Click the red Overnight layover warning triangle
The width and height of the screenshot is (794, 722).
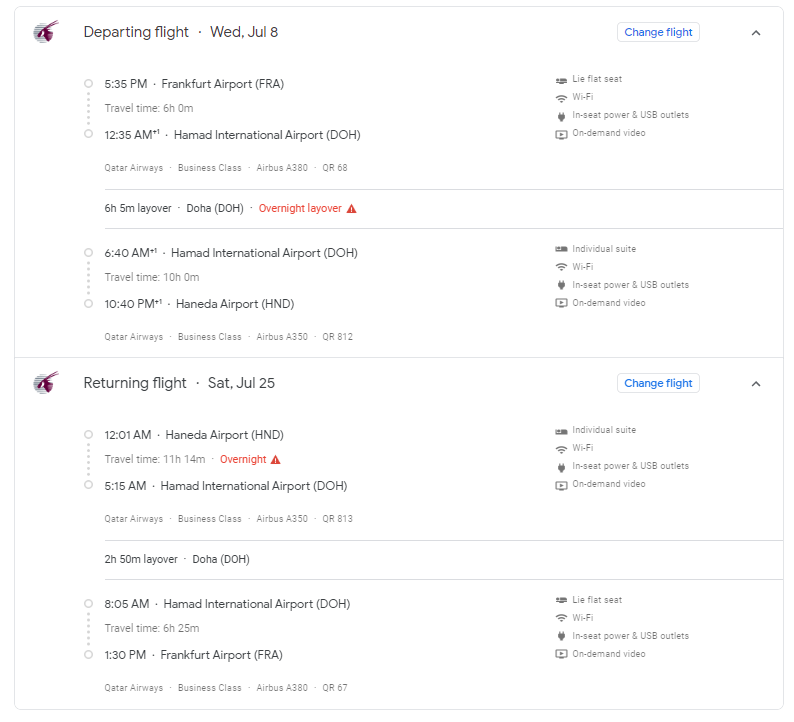pos(351,209)
